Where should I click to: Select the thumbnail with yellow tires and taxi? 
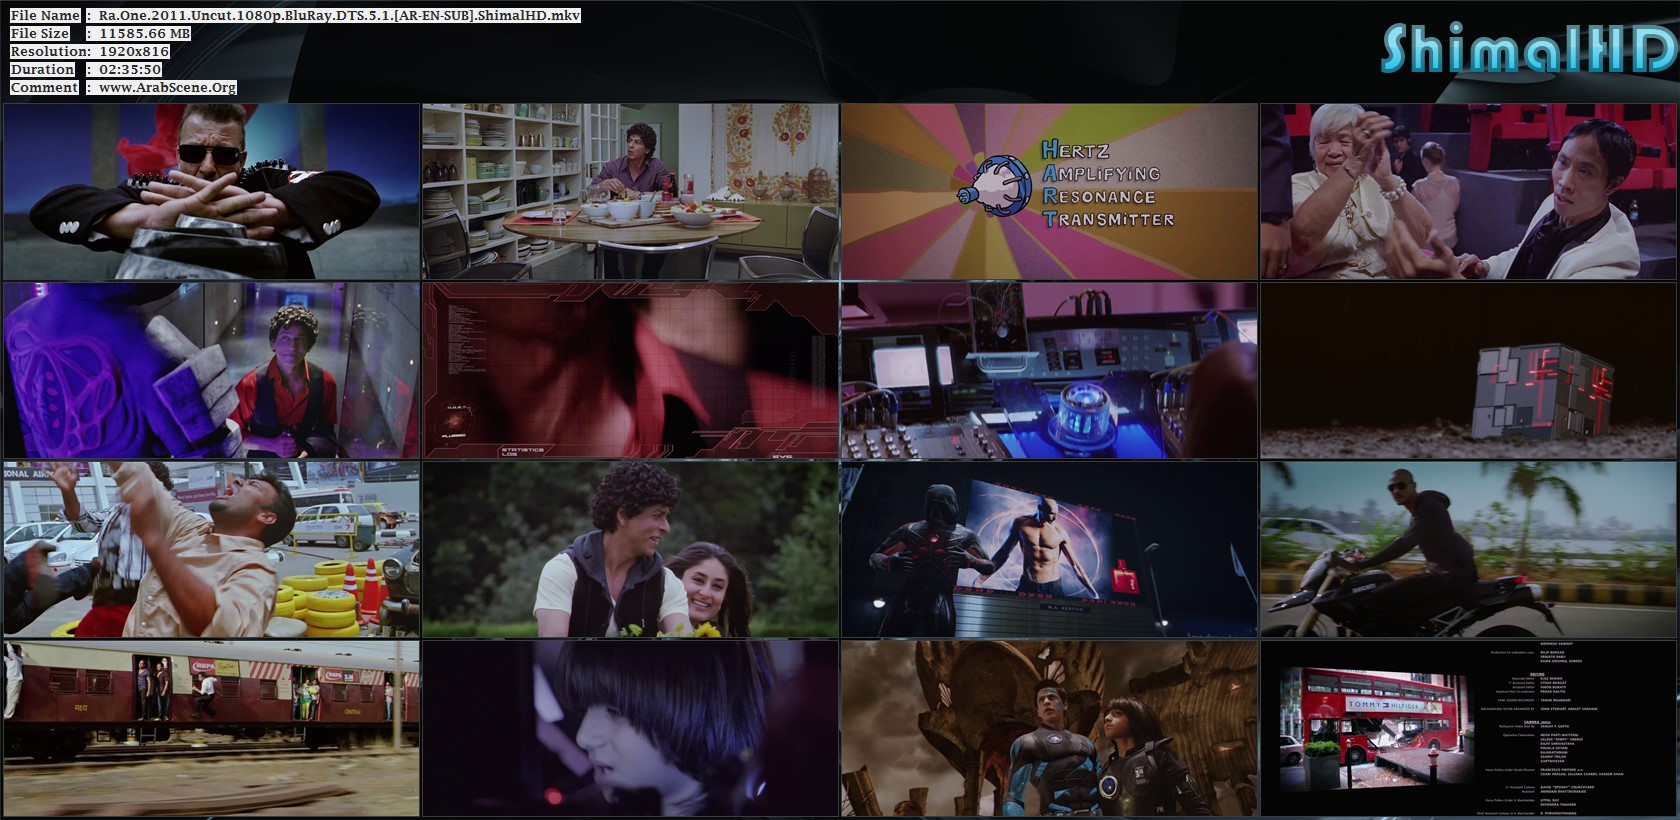211,549
